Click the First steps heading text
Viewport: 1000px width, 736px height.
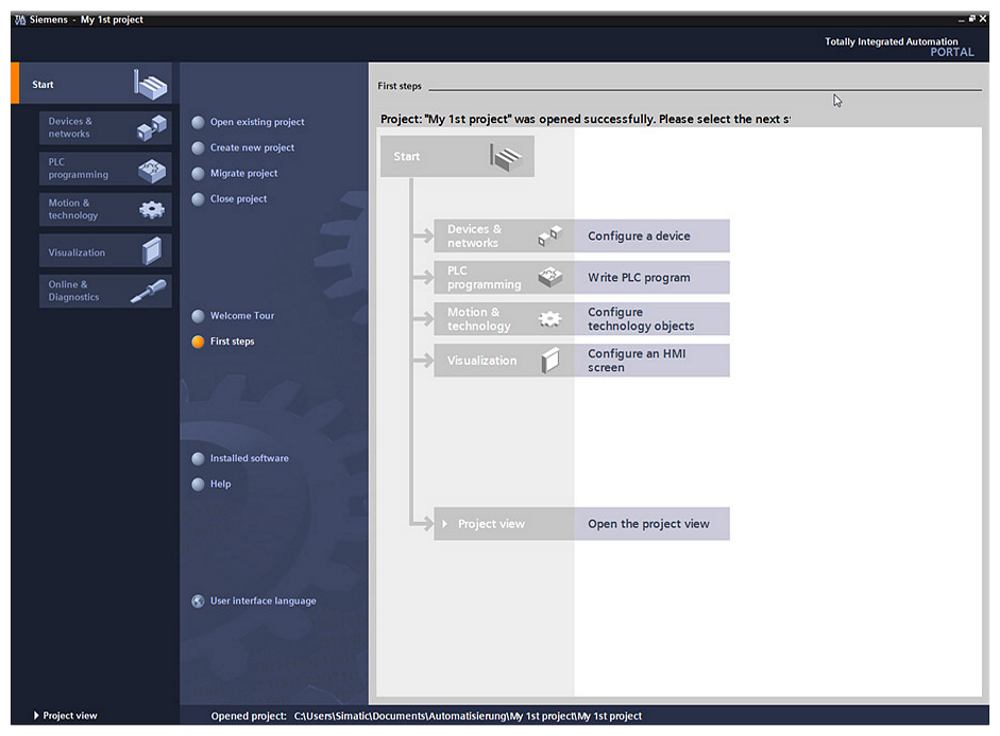[x=399, y=86]
